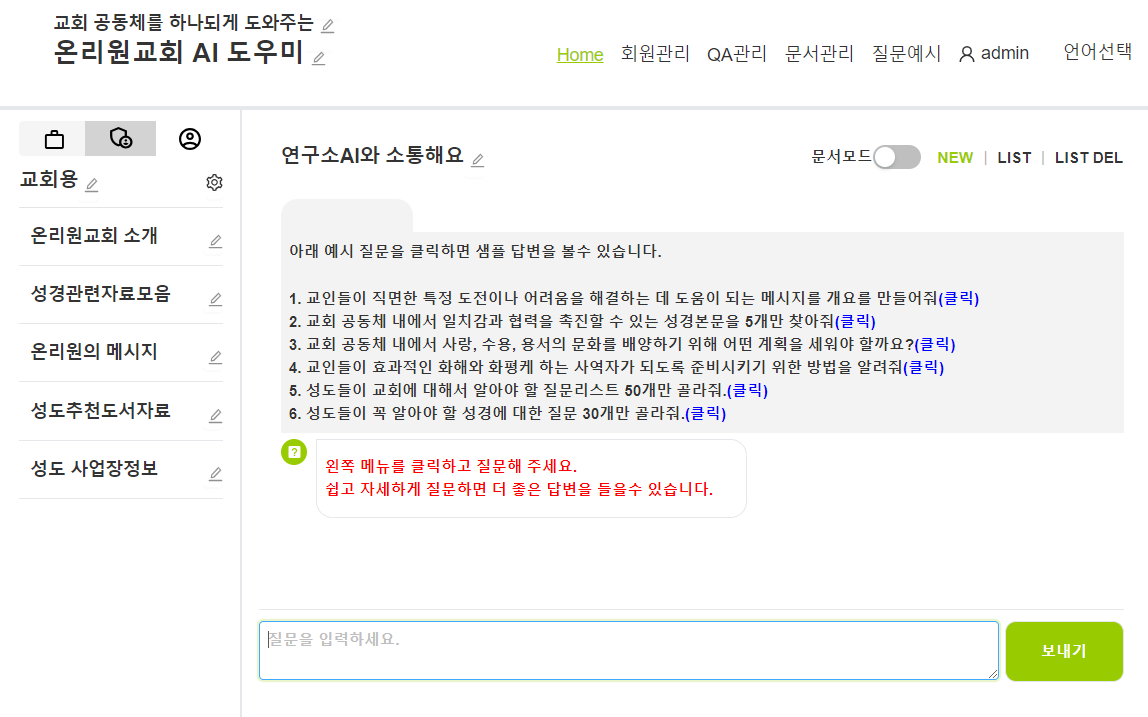1148x717 pixels.
Task: Edit the 성경관련자료모음 menu item with pencil
Action: point(215,299)
